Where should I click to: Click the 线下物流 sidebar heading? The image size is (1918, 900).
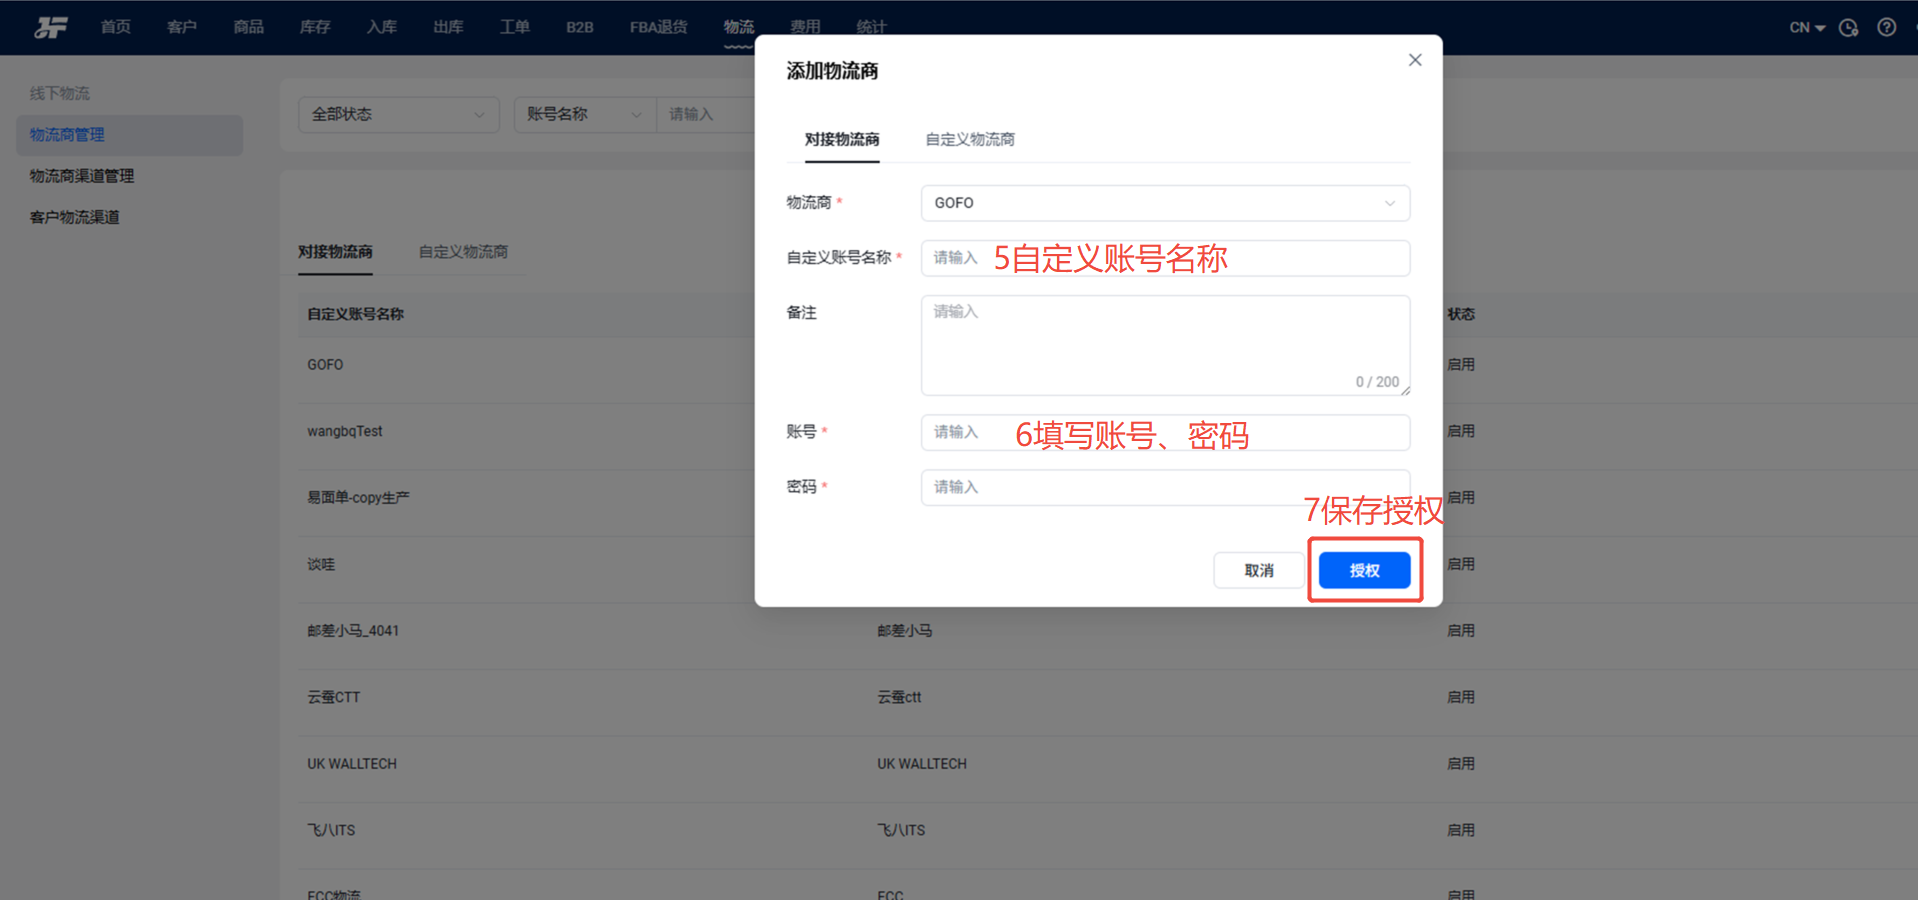click(60, 93)
